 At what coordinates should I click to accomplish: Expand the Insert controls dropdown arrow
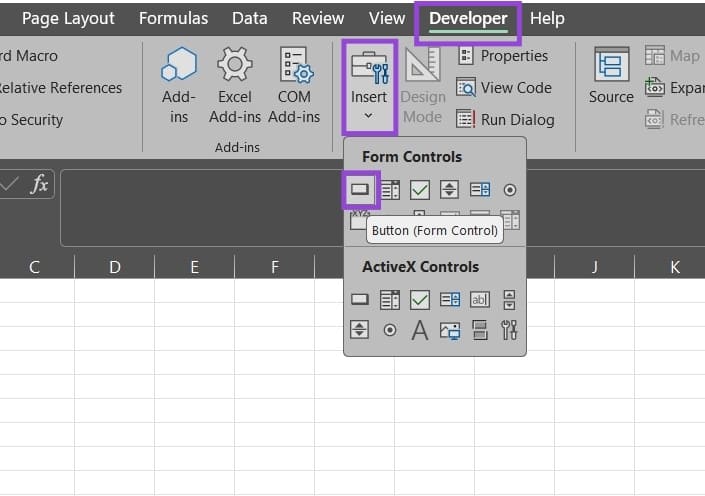(368, 116)
